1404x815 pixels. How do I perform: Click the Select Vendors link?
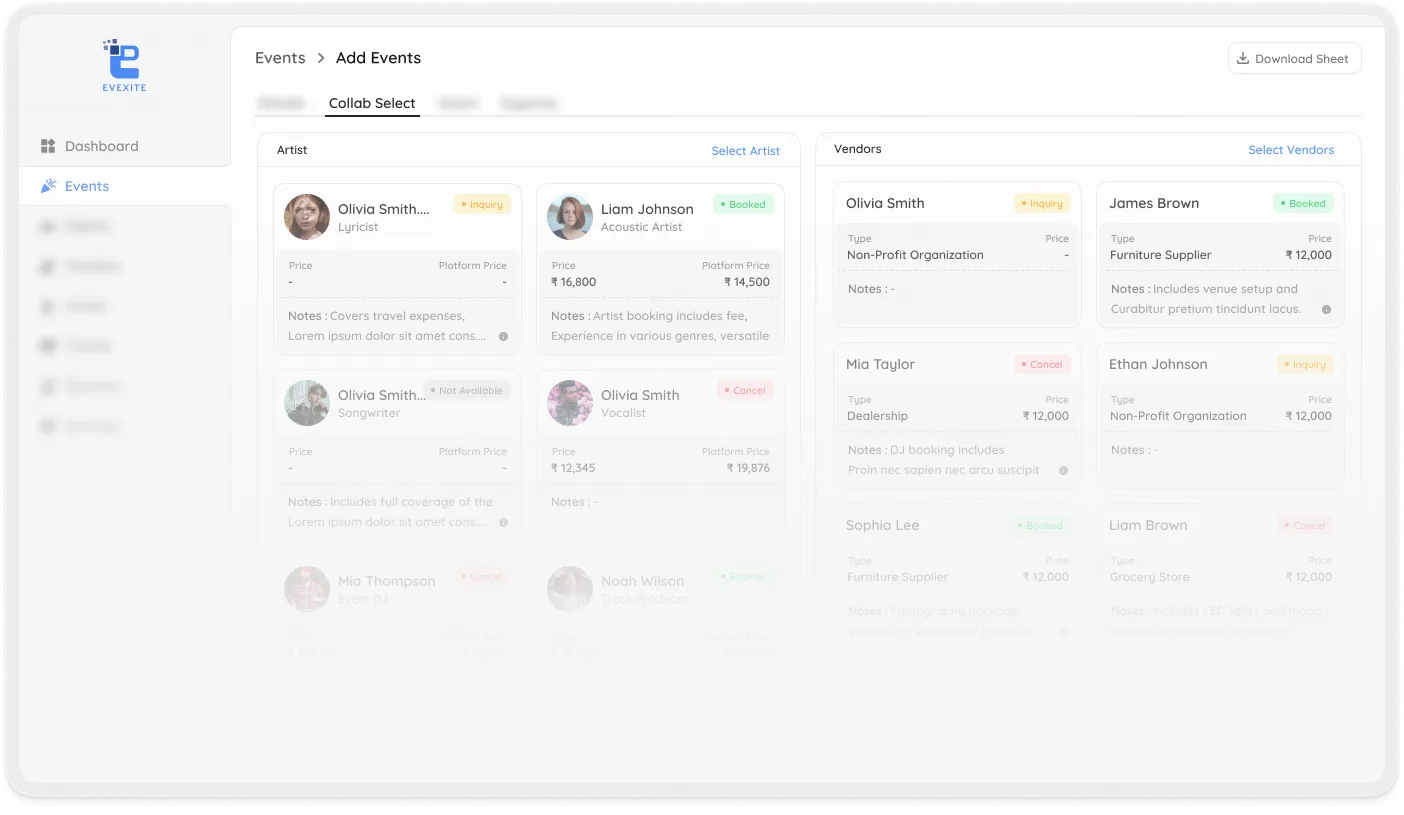tap(1291, 150)
